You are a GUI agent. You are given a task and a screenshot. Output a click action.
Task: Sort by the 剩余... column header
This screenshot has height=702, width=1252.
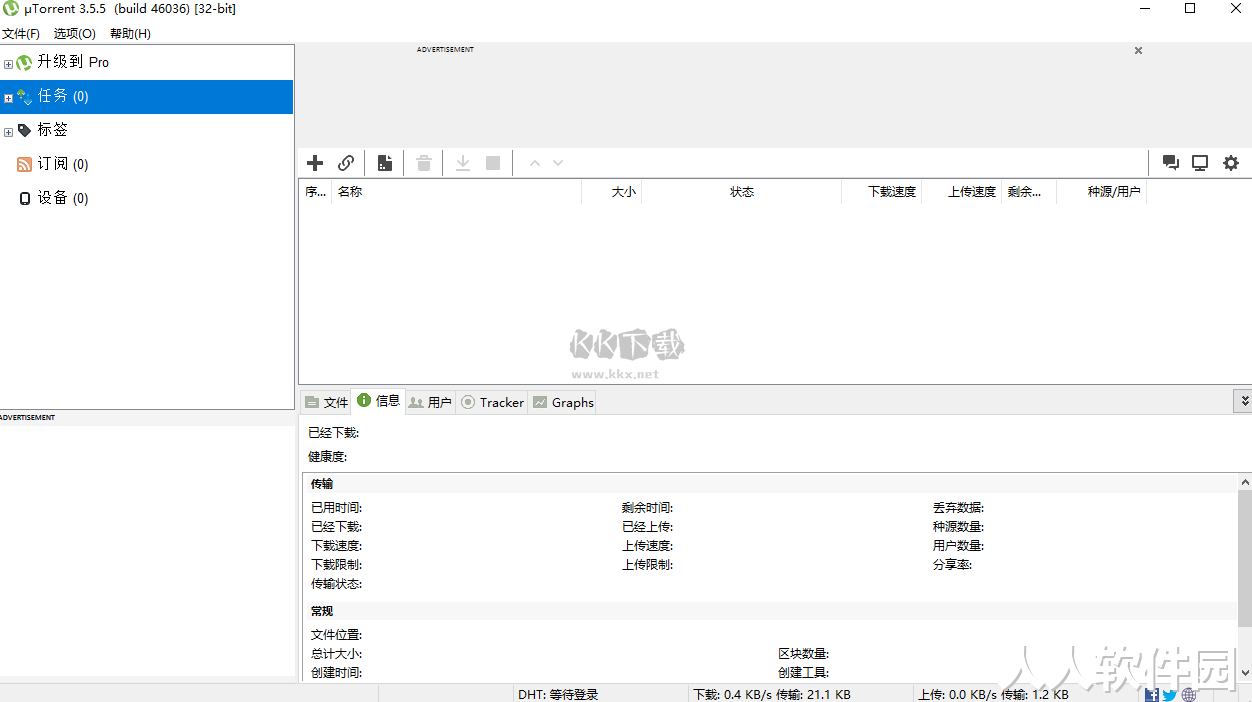click(x=1028, y=192)
